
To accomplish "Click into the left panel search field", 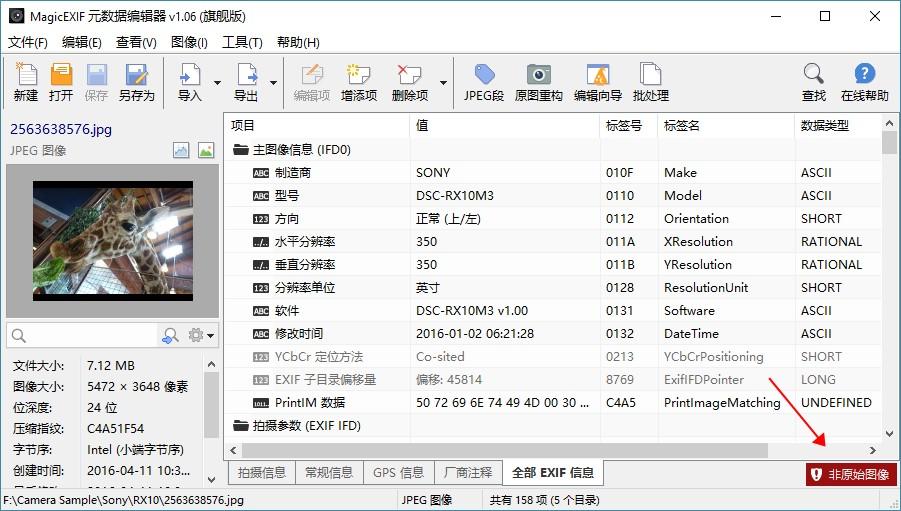I will [83, 336].
